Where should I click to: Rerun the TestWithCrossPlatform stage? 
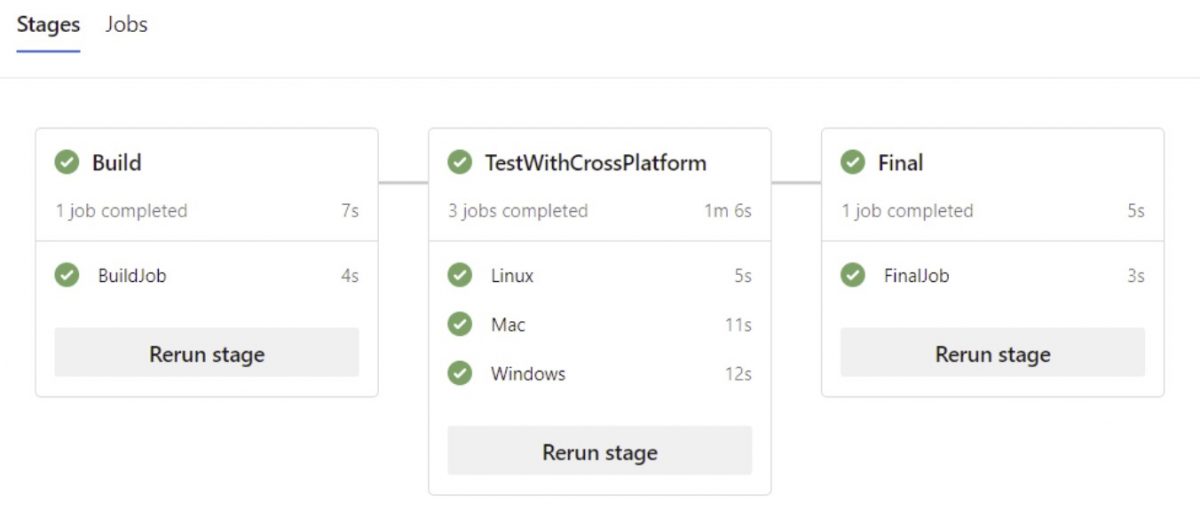(x=600, y=451)
